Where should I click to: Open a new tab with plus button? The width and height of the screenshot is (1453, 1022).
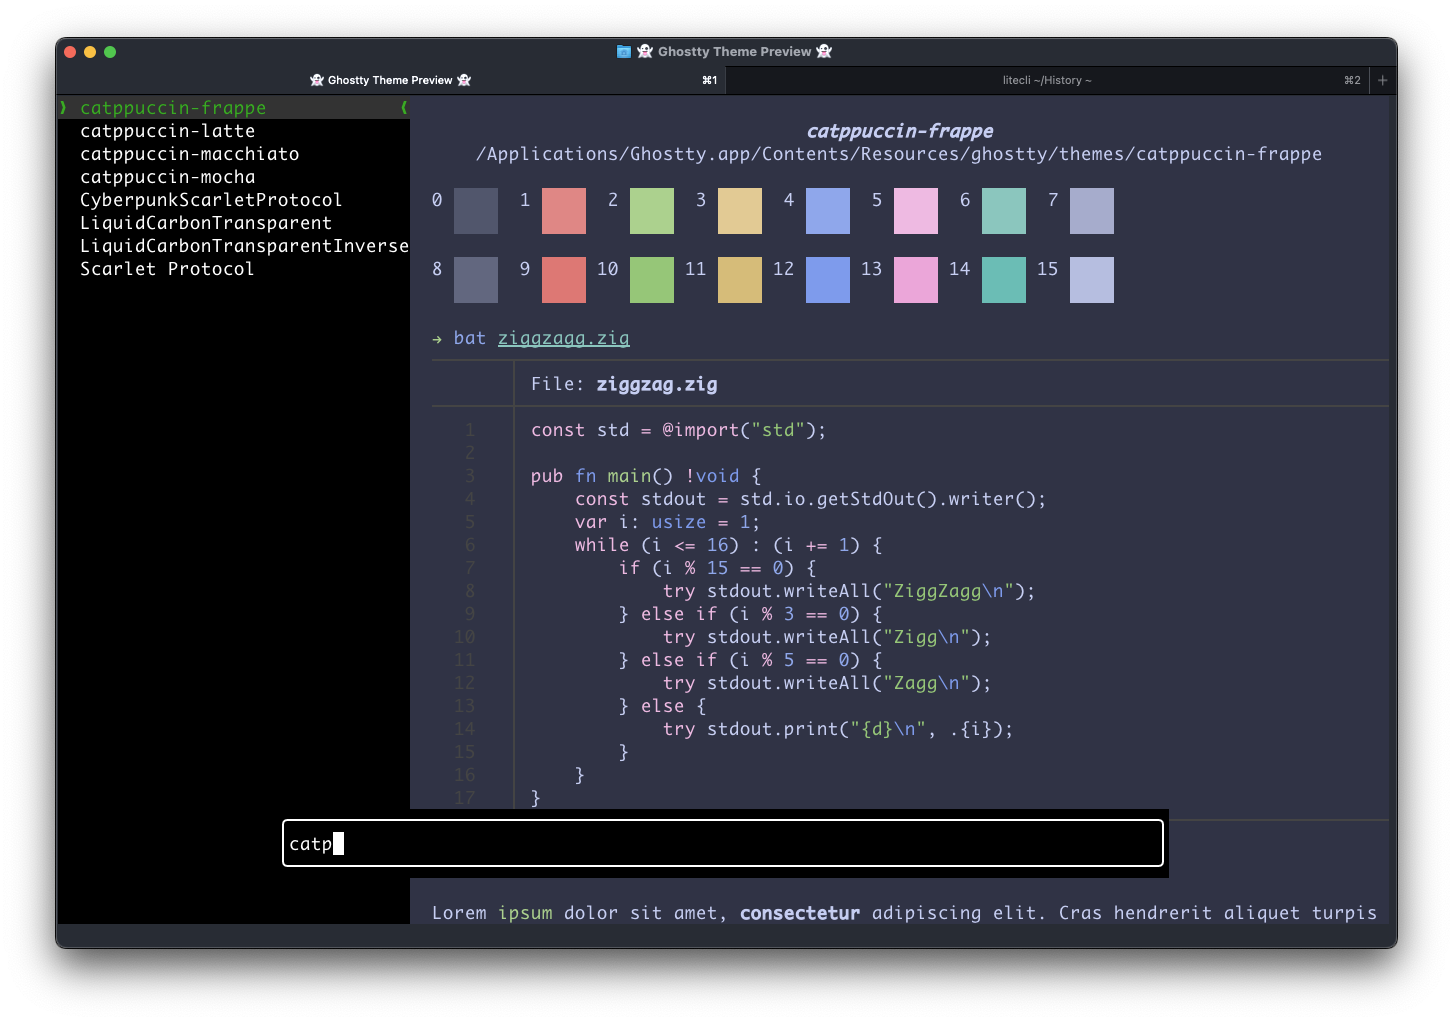(1383, 80)
